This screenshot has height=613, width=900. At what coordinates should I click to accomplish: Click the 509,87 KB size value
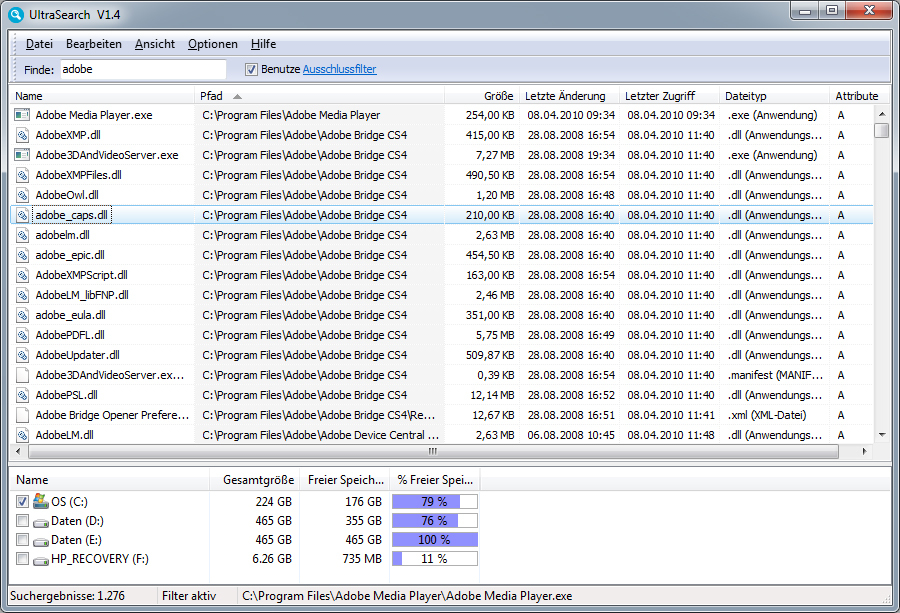[x=490, y=355]
